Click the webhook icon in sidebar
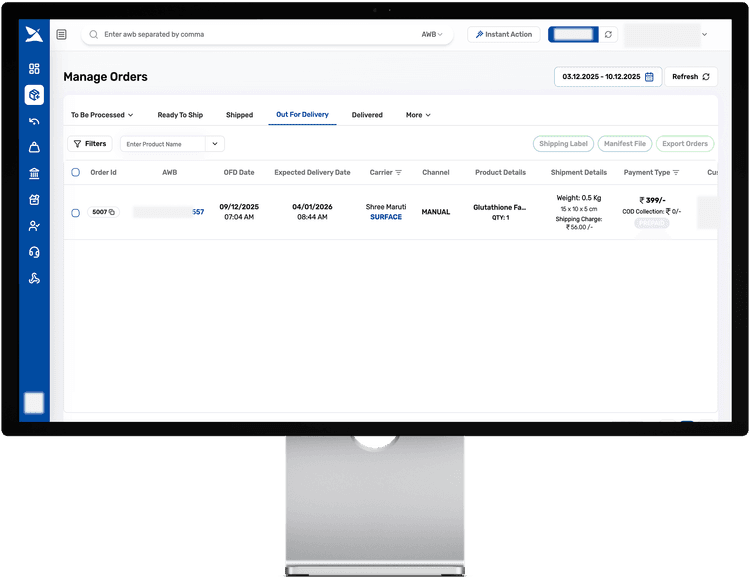The image size is (750, 578). (x=34, y=279)
